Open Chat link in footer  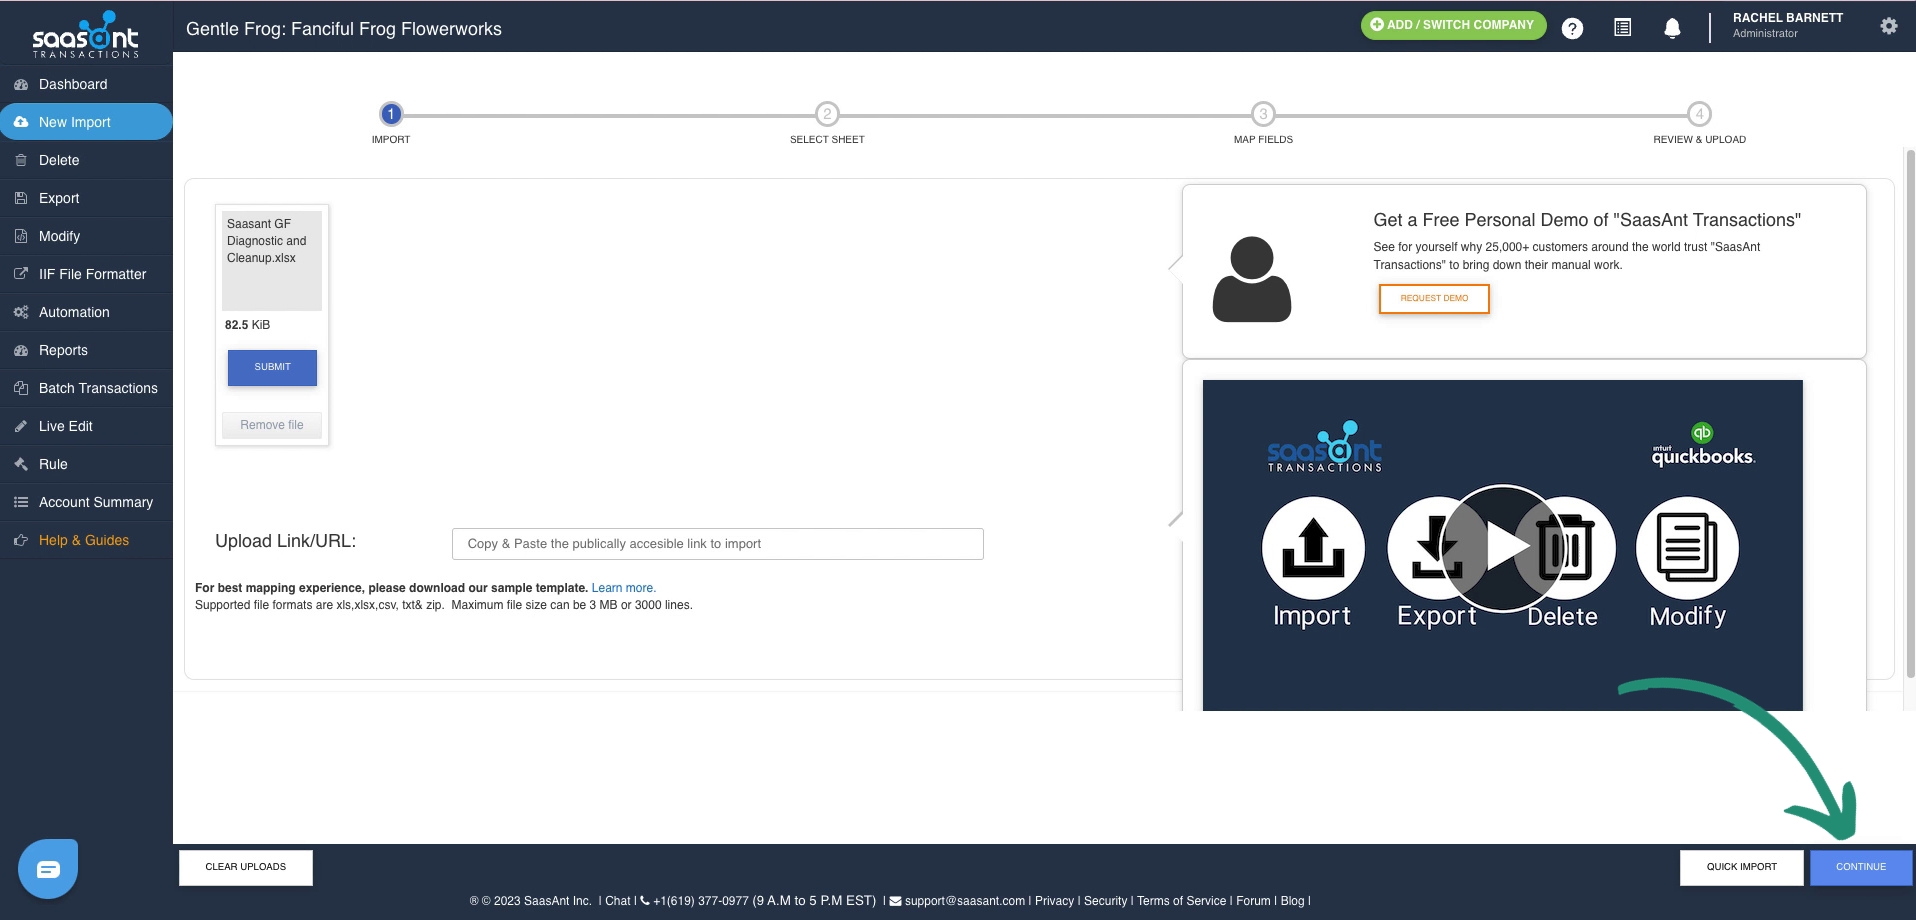point(618,901)
